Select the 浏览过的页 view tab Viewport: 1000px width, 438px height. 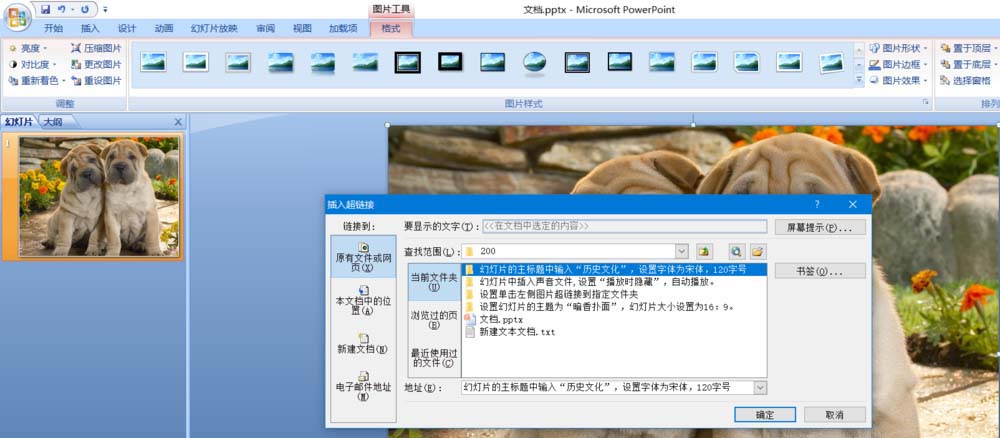point(434,320)
